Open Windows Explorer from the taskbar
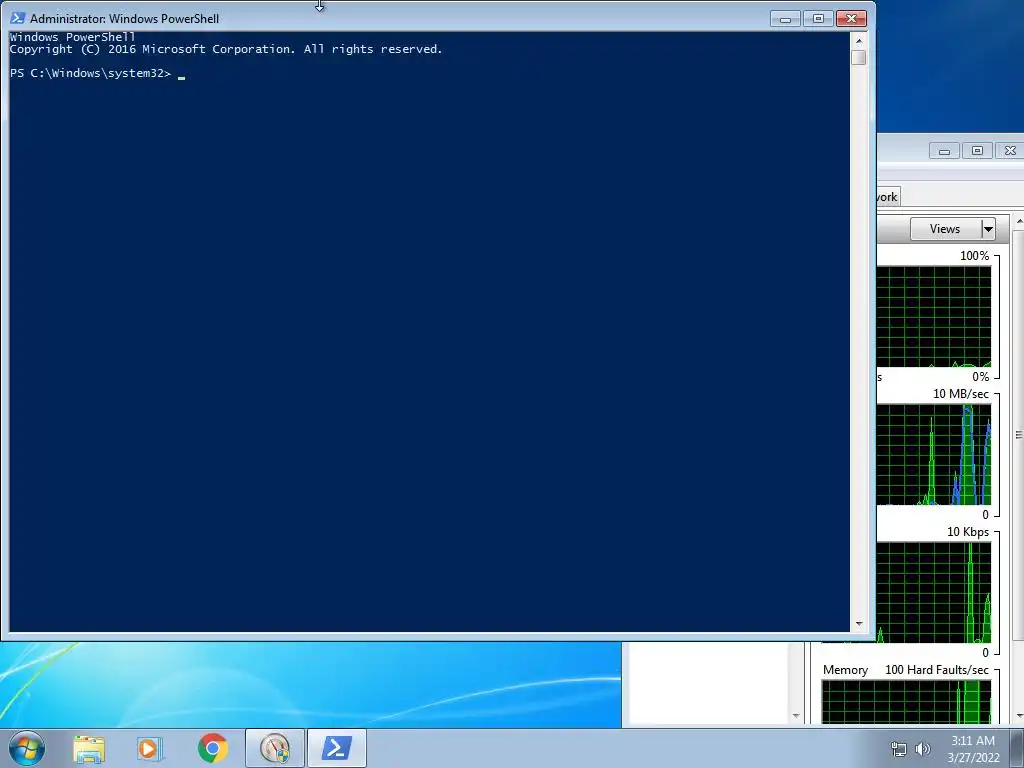The height and width of the screenshot is (768, 1024). tap(89, 748)
